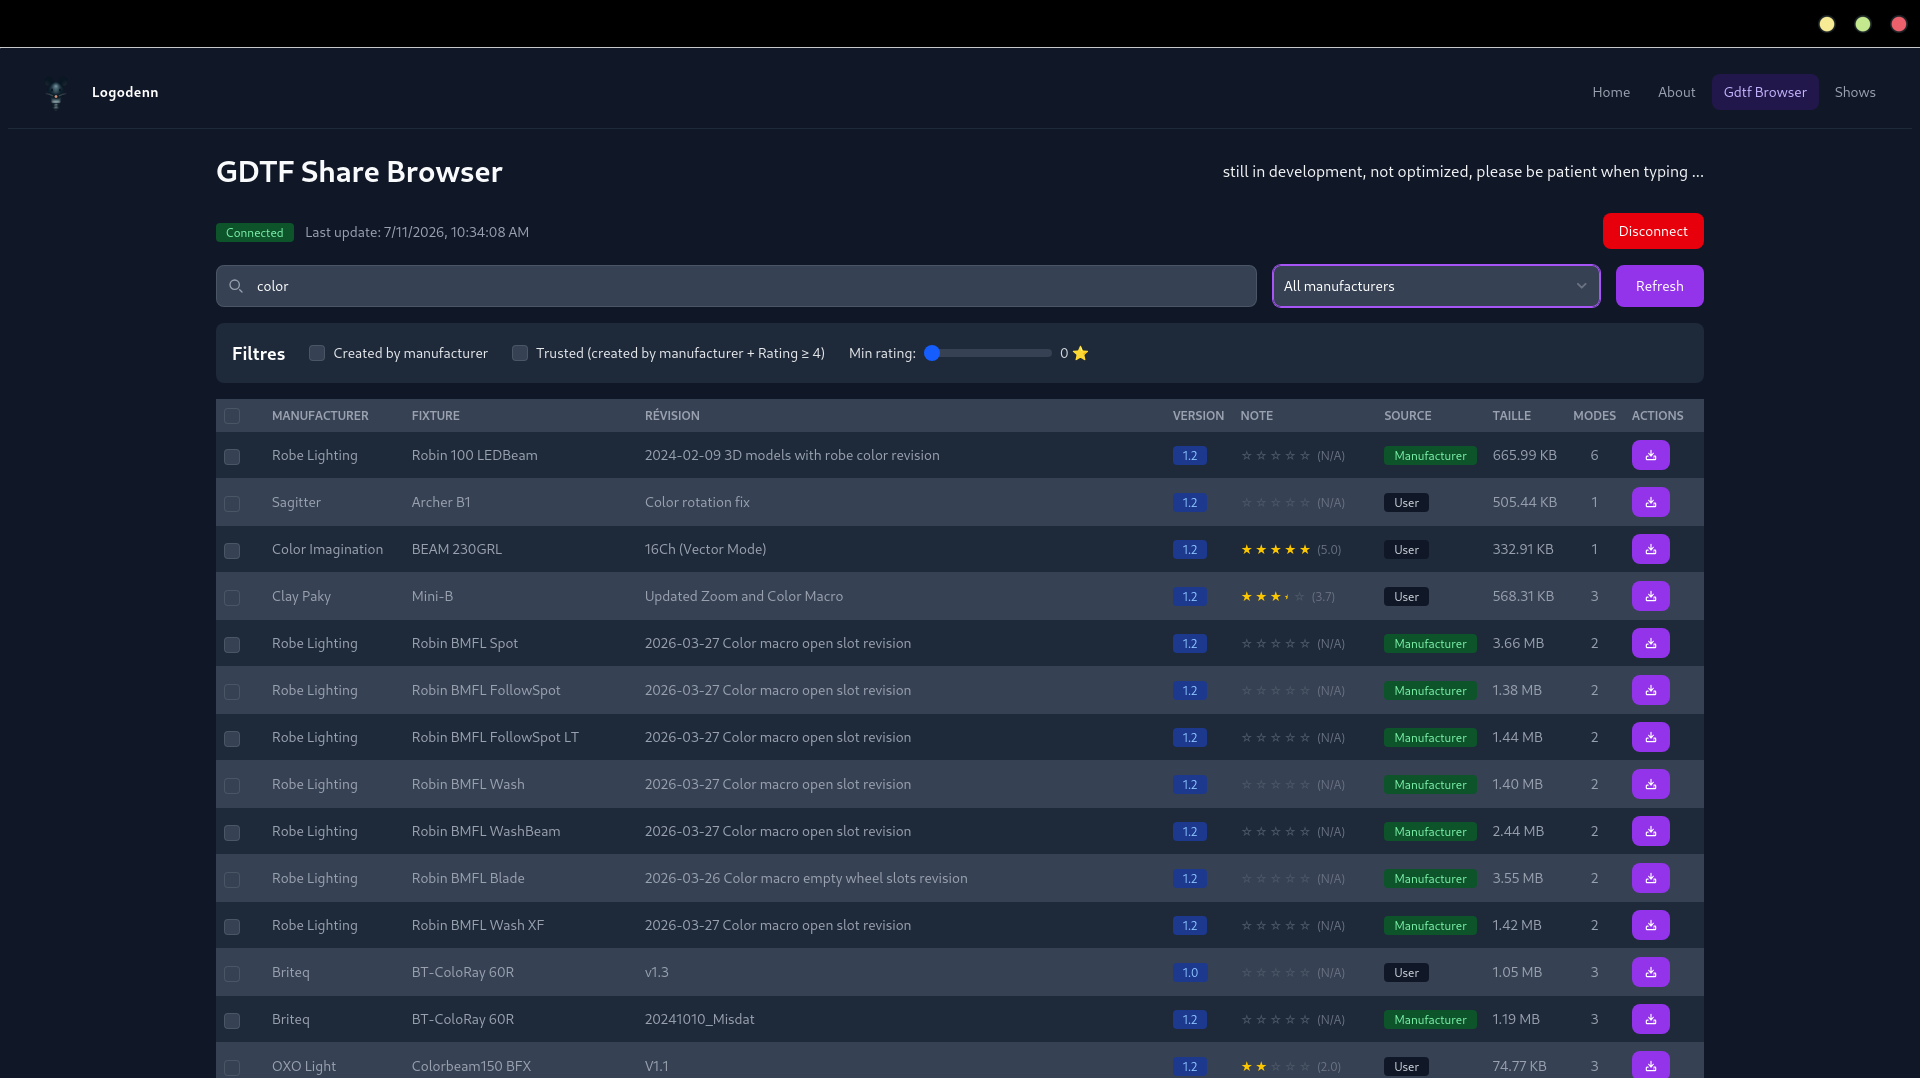Tick the Robin BMFL Blade checkbox
Screen dimensions: 1920x1078
232,880
